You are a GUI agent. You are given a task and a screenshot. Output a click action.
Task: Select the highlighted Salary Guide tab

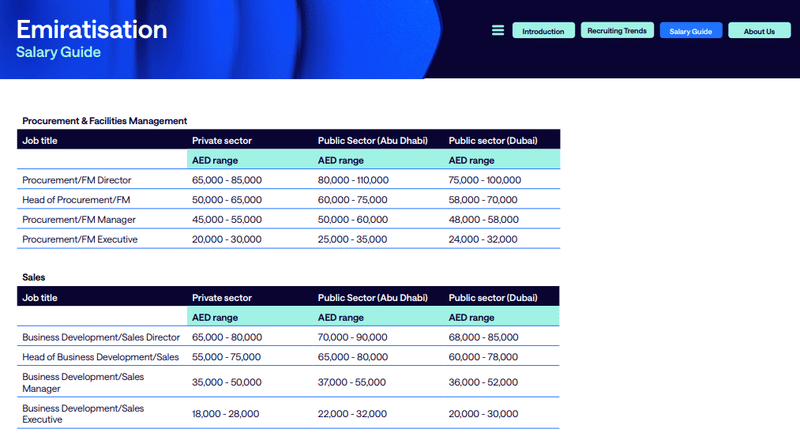click(x=691, y=31)
